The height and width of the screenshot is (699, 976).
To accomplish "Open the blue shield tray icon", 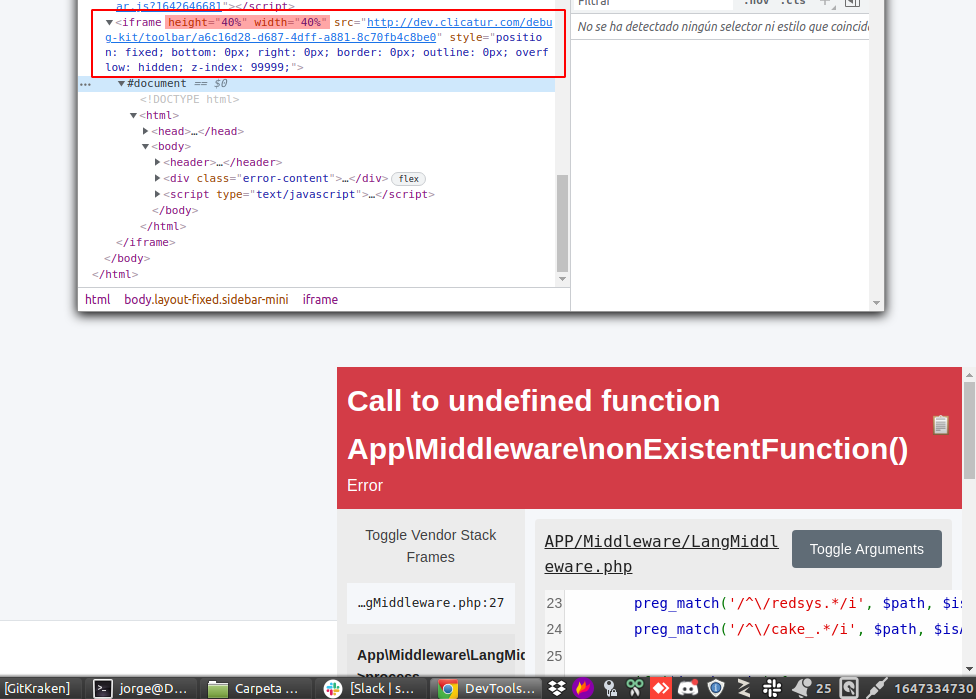I will coord(716,688).
